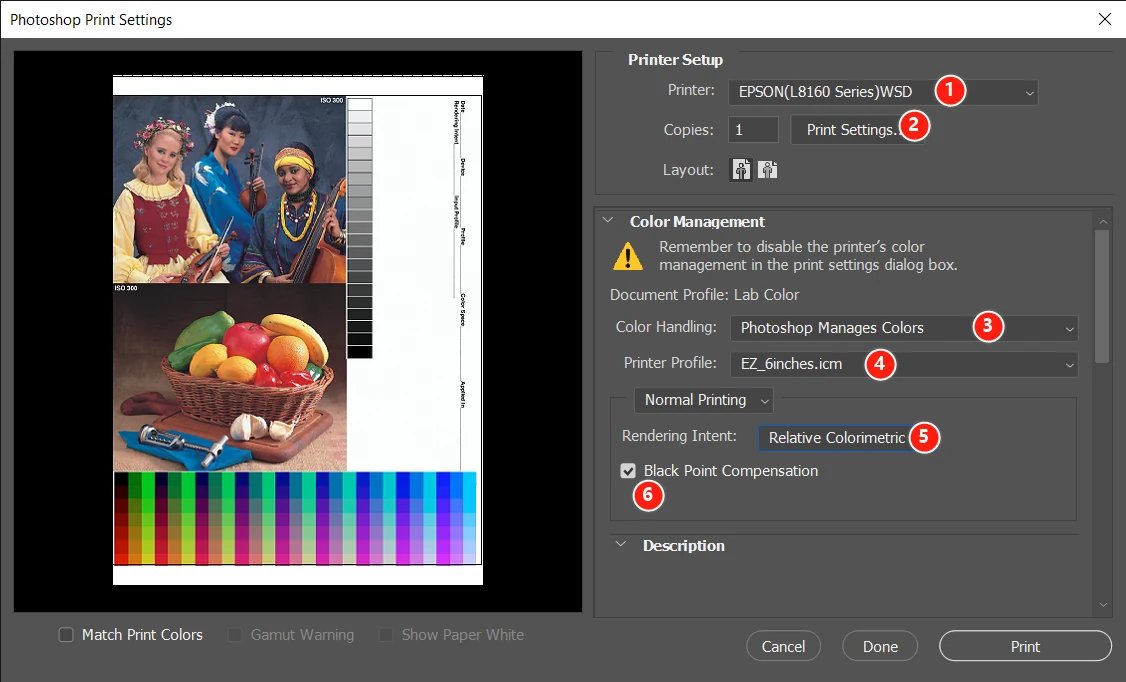Viewport: 1126px width, 682px height.
Task: Click the Printer Profile label
Action: [669, 363]
